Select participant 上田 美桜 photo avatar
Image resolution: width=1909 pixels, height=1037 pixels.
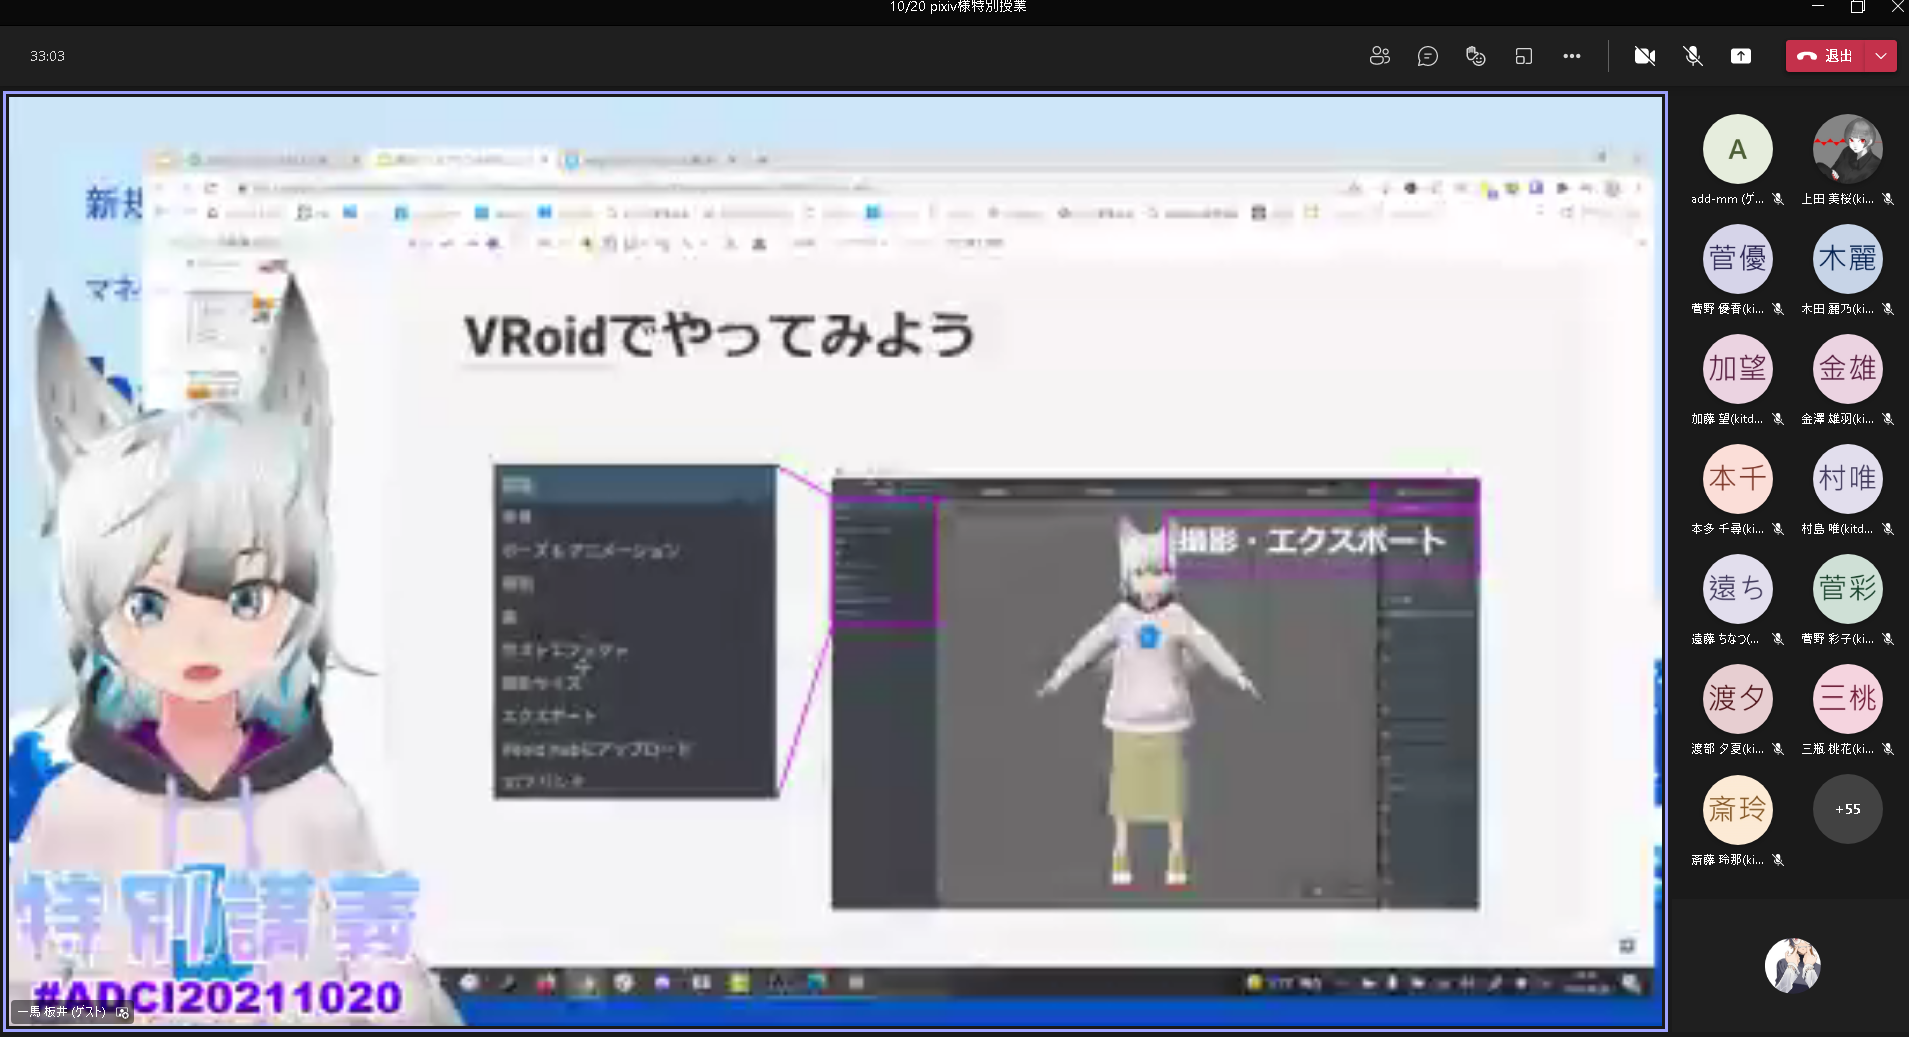1847,149
